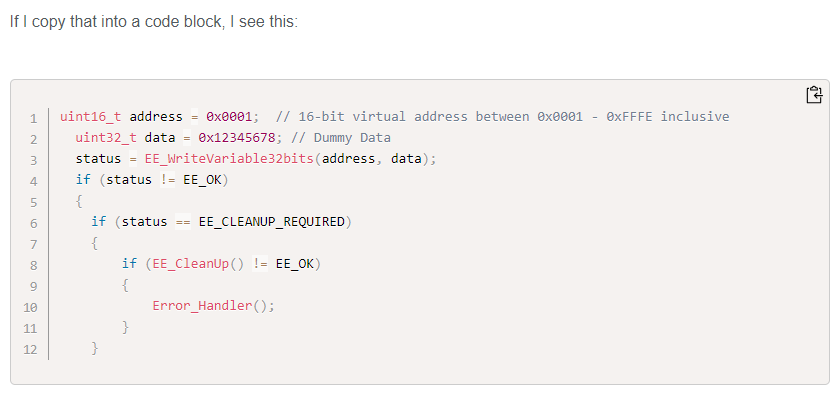Click the EE_CleanUp function call

point(183,264)
